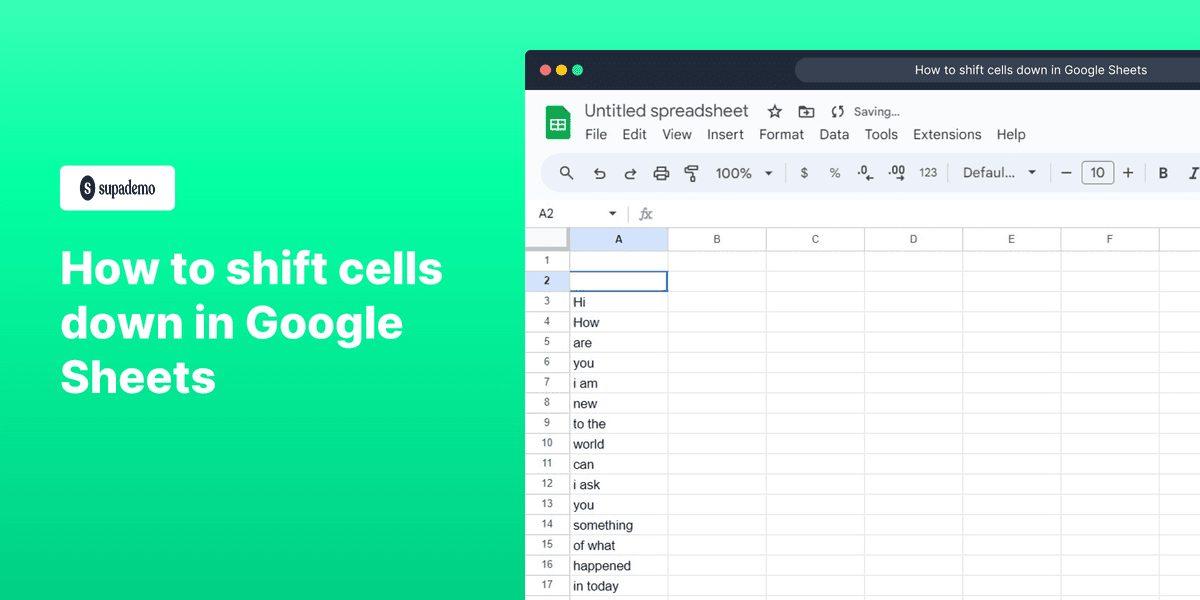Open more number formats with 123 button
This screenshot has height=600, width=1200.
(x=927, y=172)
